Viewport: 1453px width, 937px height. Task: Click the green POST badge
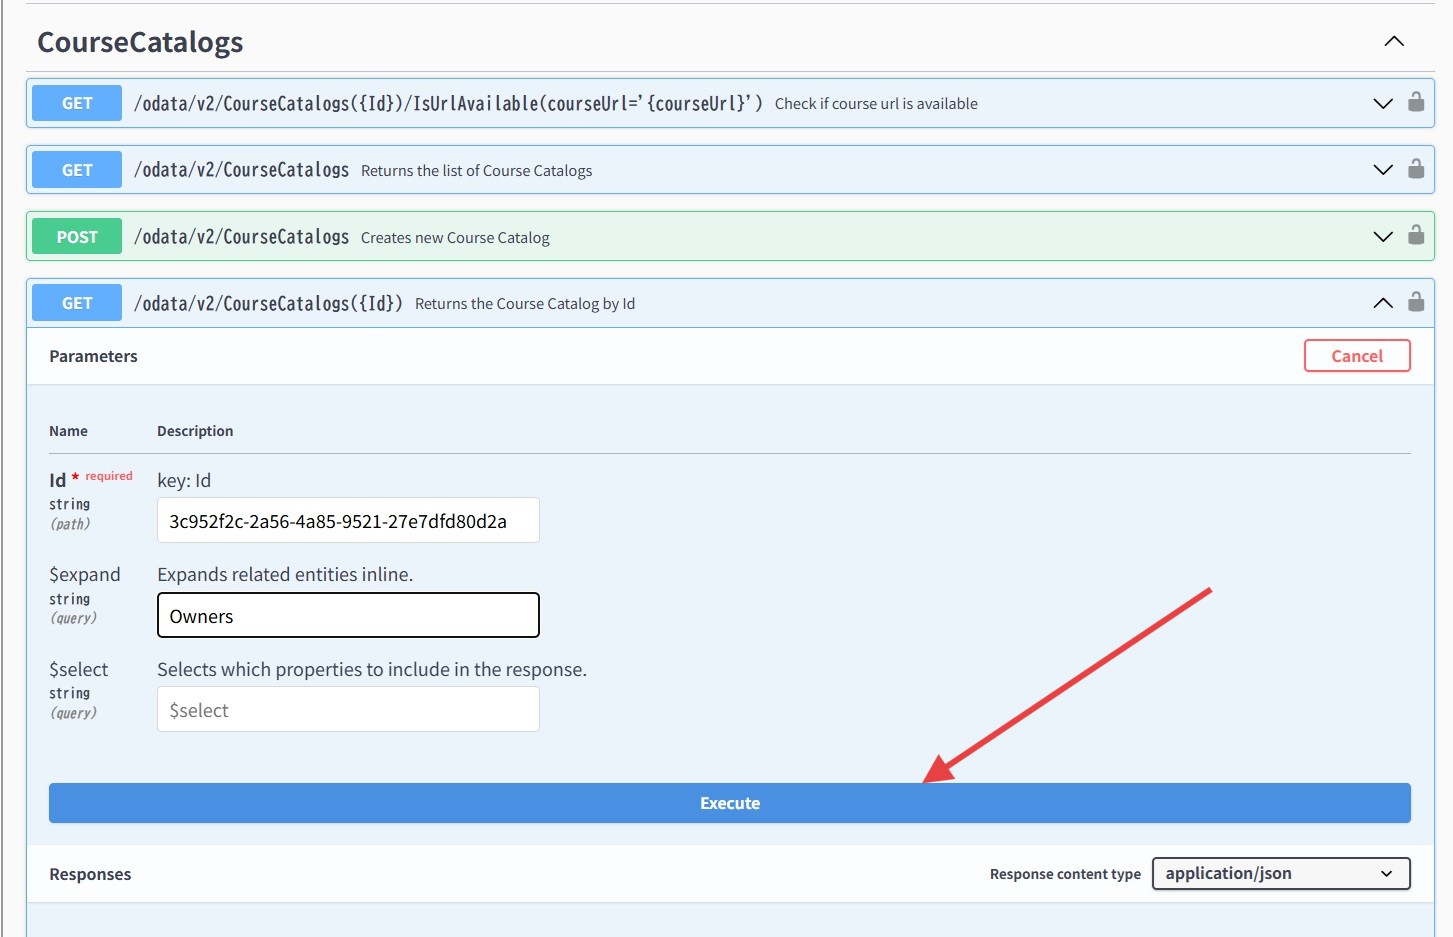point(77,237)
